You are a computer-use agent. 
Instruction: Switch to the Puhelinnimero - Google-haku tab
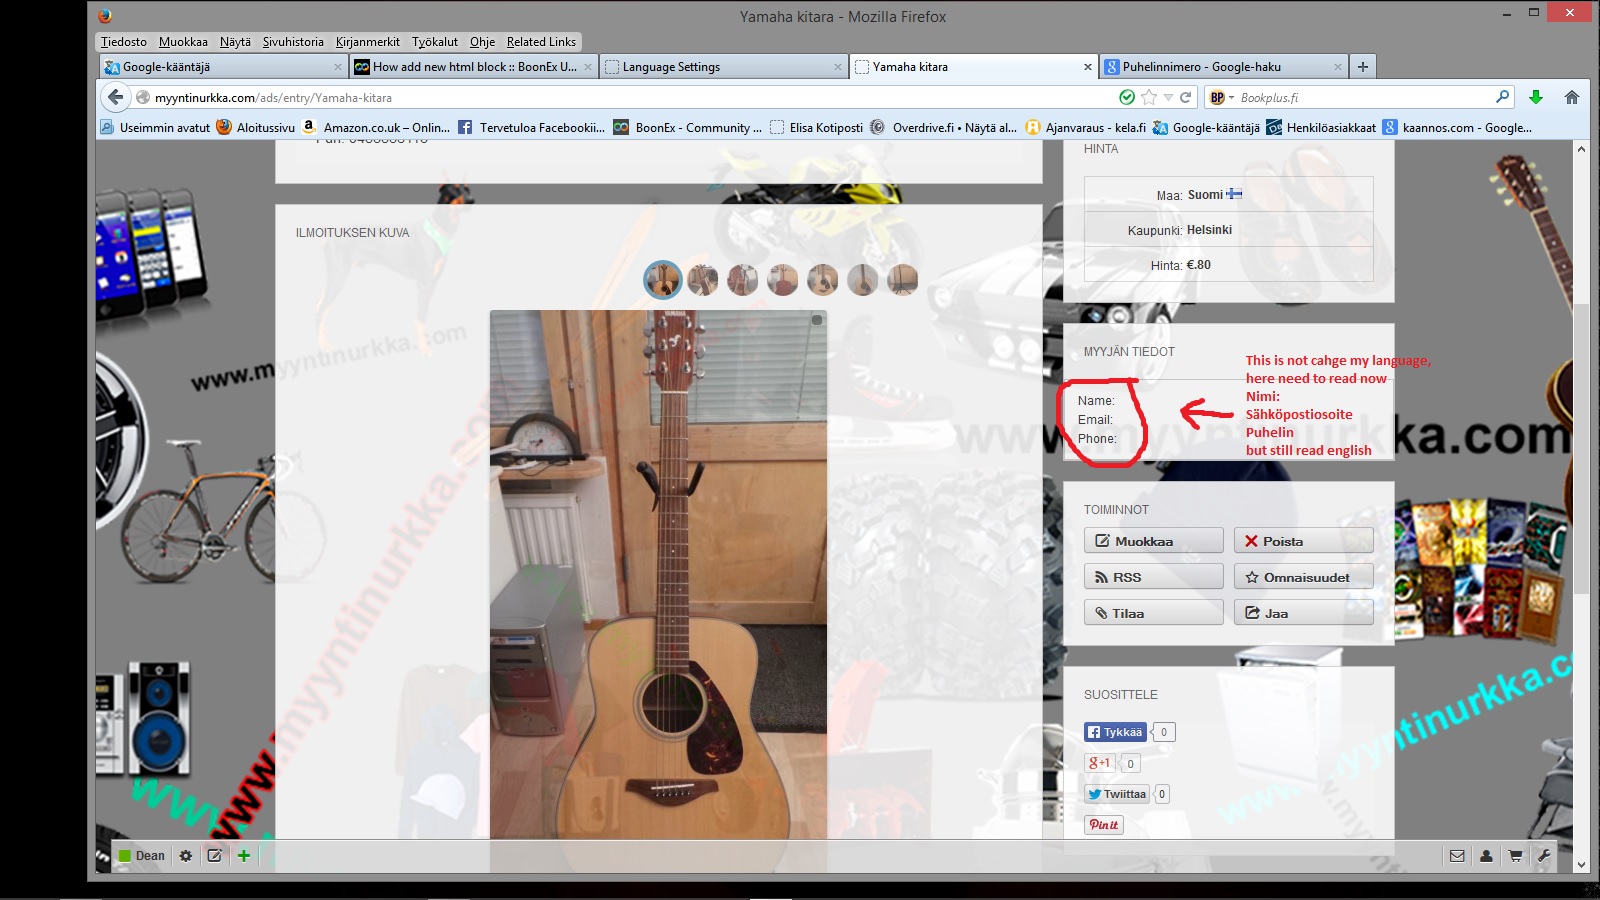[1223, 67]
